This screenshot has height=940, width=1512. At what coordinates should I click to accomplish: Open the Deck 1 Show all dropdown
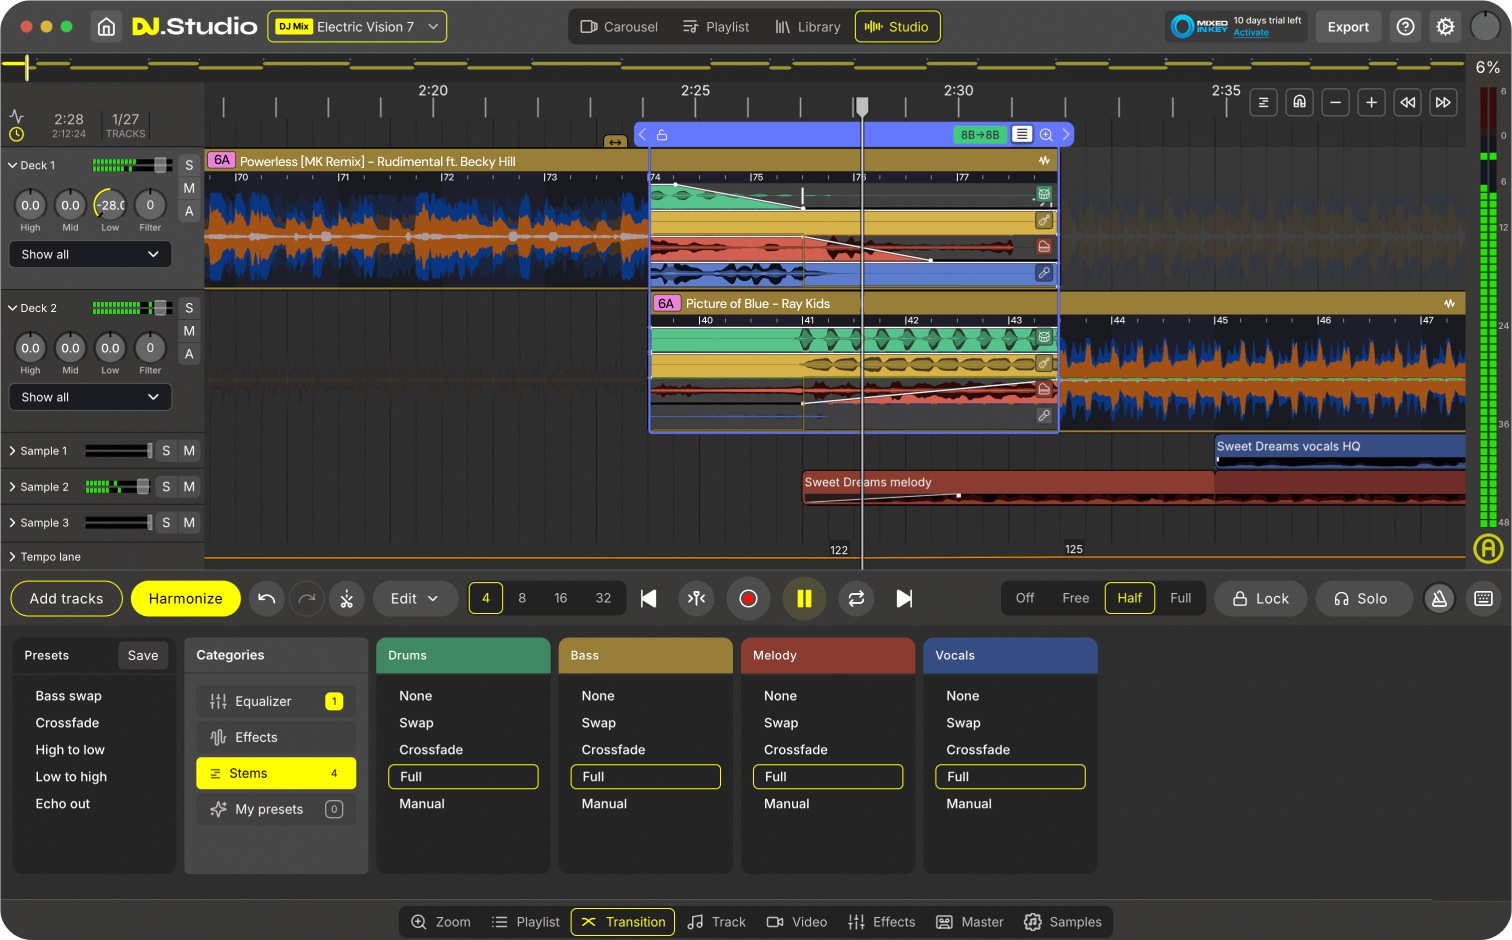click(90, 254)
